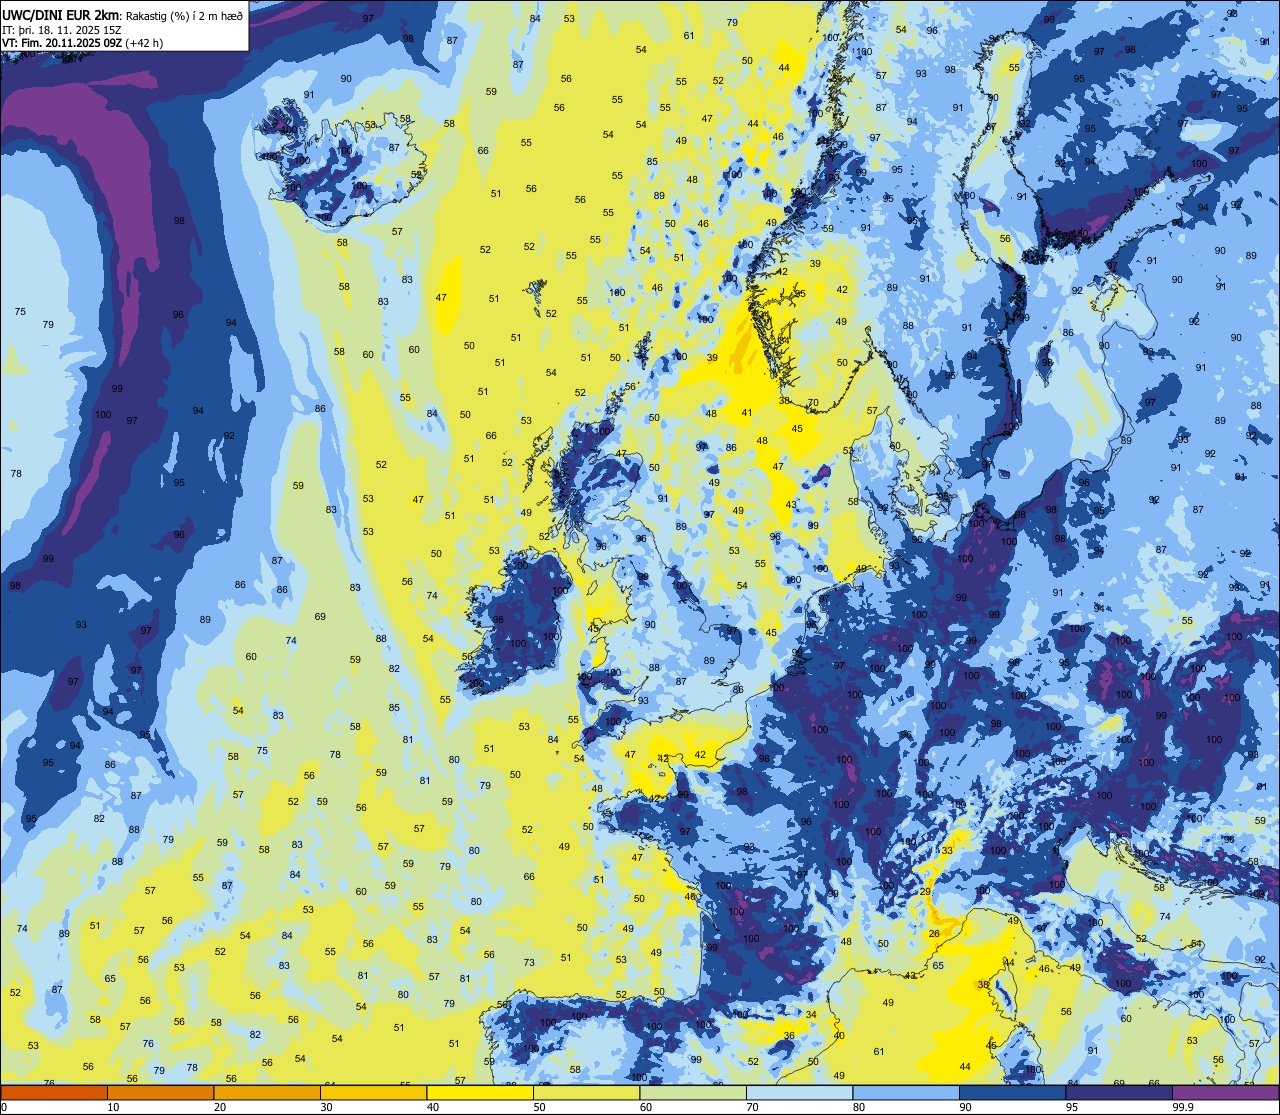This screenshot has height=1115, width=1280.
Task: Pick the light green 60–70 legend swatch
Action: [693, 1092]
